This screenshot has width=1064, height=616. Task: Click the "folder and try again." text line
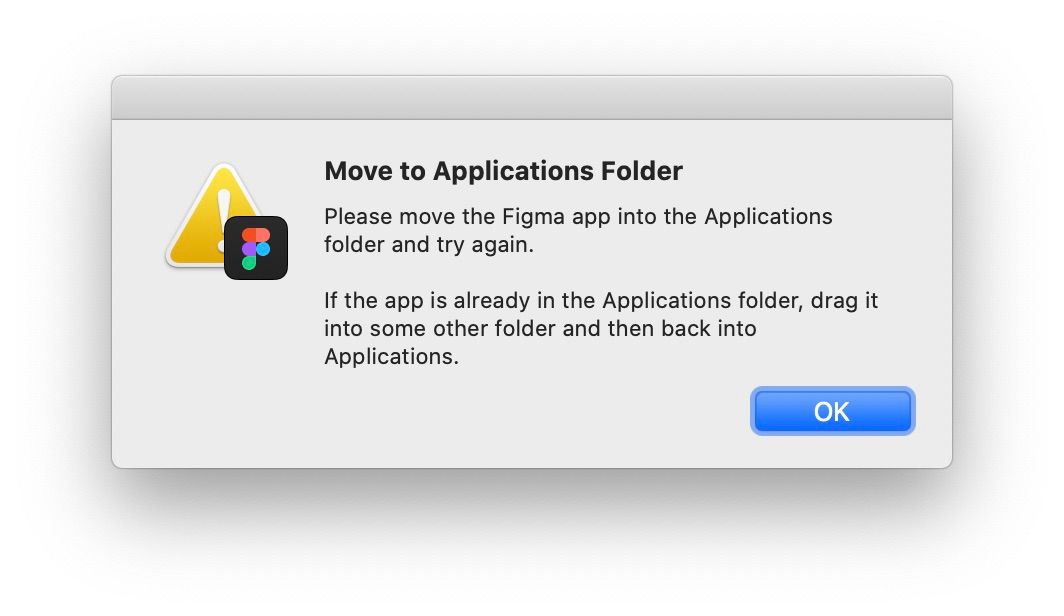click(x=429, y=244)
